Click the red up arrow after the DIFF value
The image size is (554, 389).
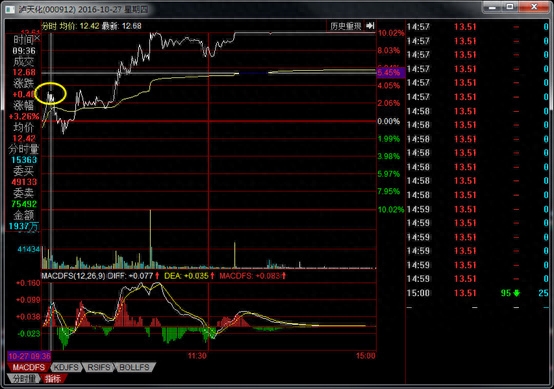[x=157, y=276]
